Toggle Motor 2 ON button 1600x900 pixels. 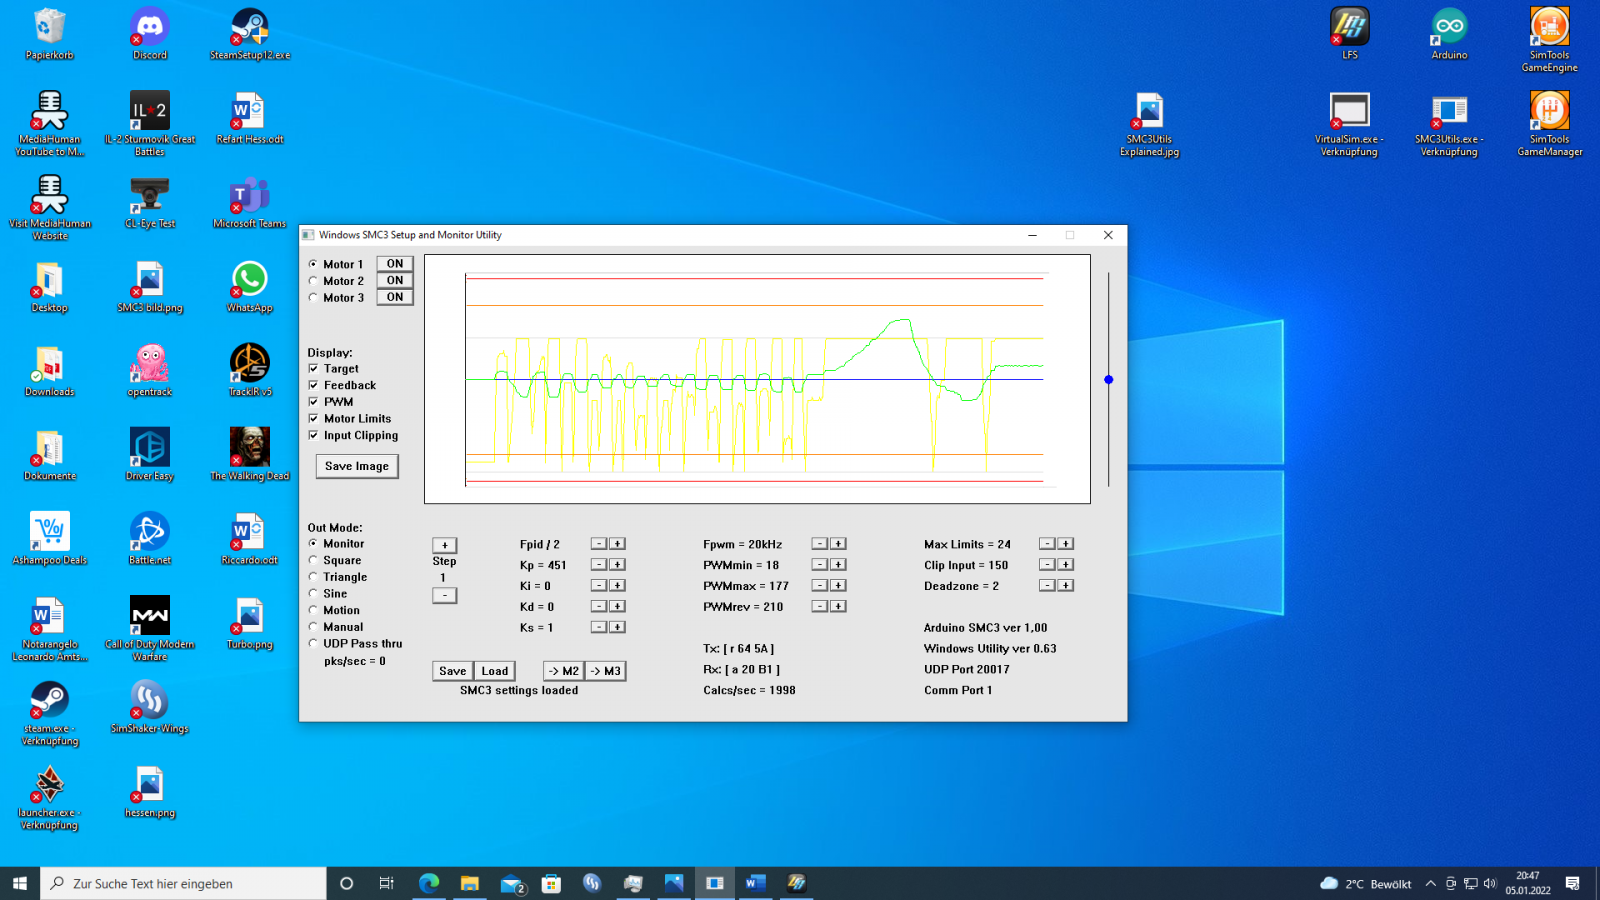click(x=395, y=280)
